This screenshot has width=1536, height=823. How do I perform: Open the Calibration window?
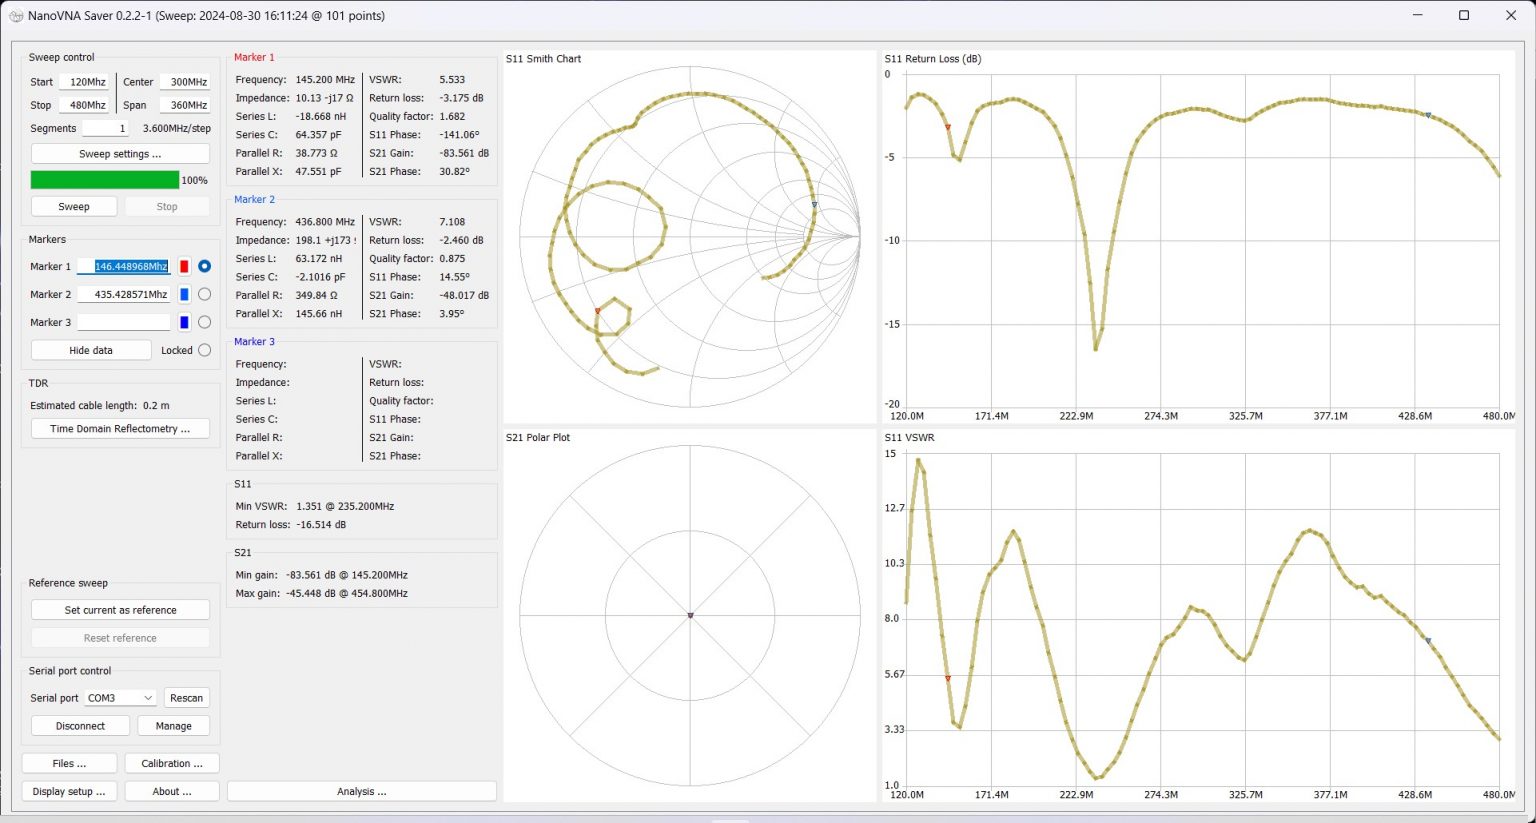[x=172, y=763]
